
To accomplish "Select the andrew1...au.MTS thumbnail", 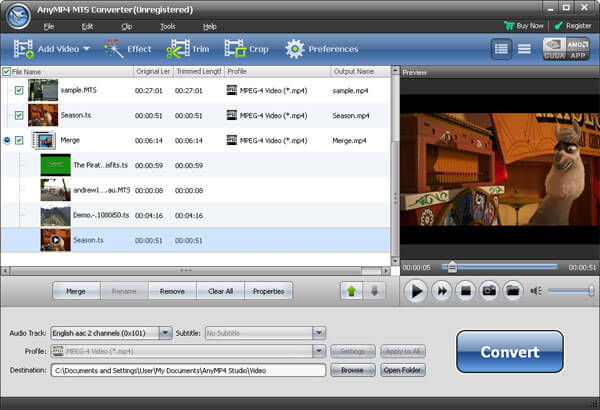I will point(55,190).
